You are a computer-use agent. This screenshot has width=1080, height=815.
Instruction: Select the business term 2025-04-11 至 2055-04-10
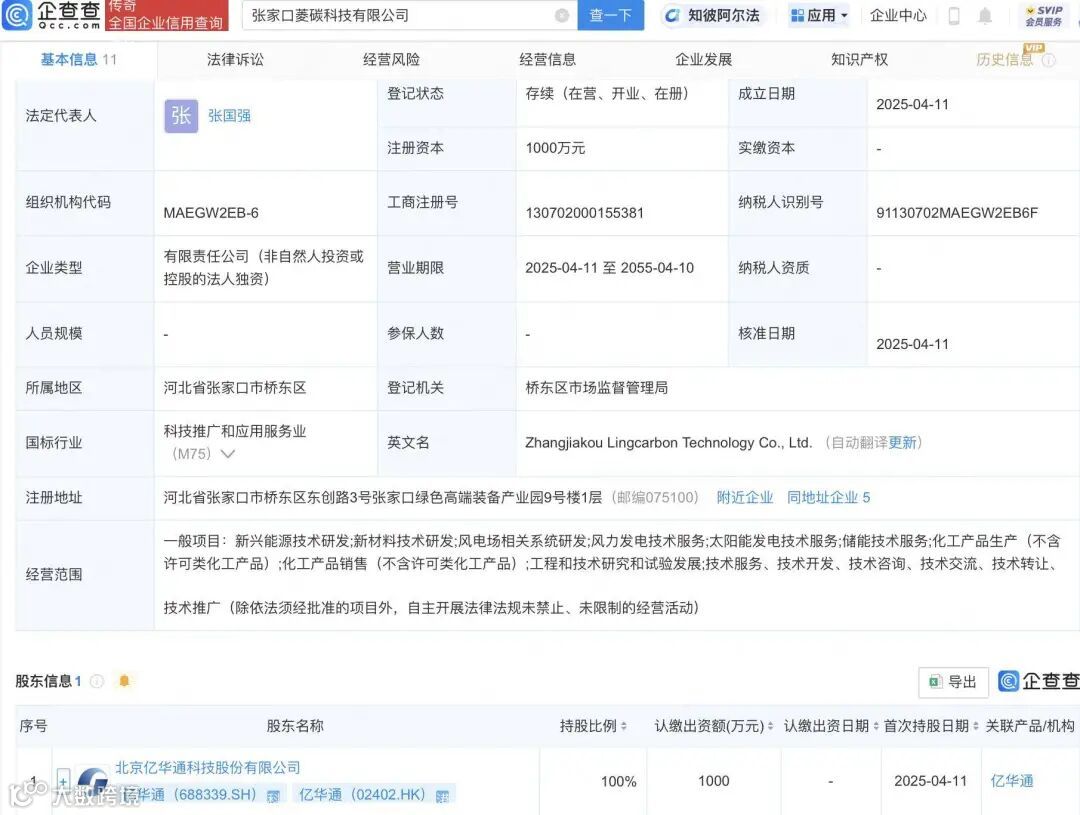(610, 268)
